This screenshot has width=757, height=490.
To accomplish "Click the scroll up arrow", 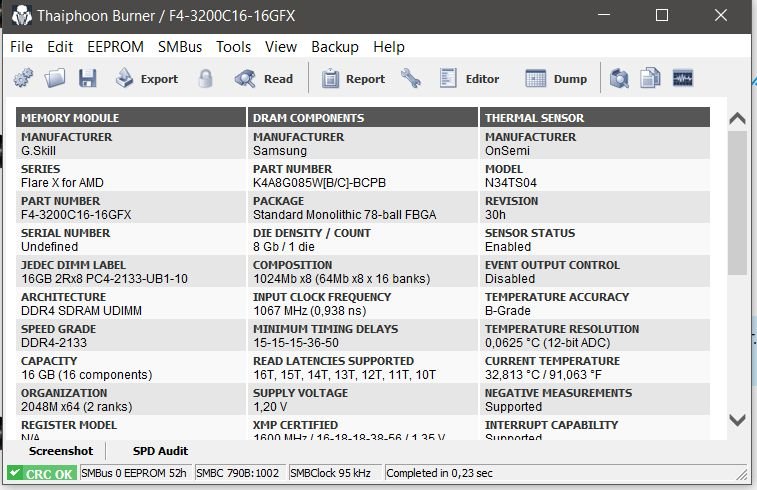I will pos(737,118).
